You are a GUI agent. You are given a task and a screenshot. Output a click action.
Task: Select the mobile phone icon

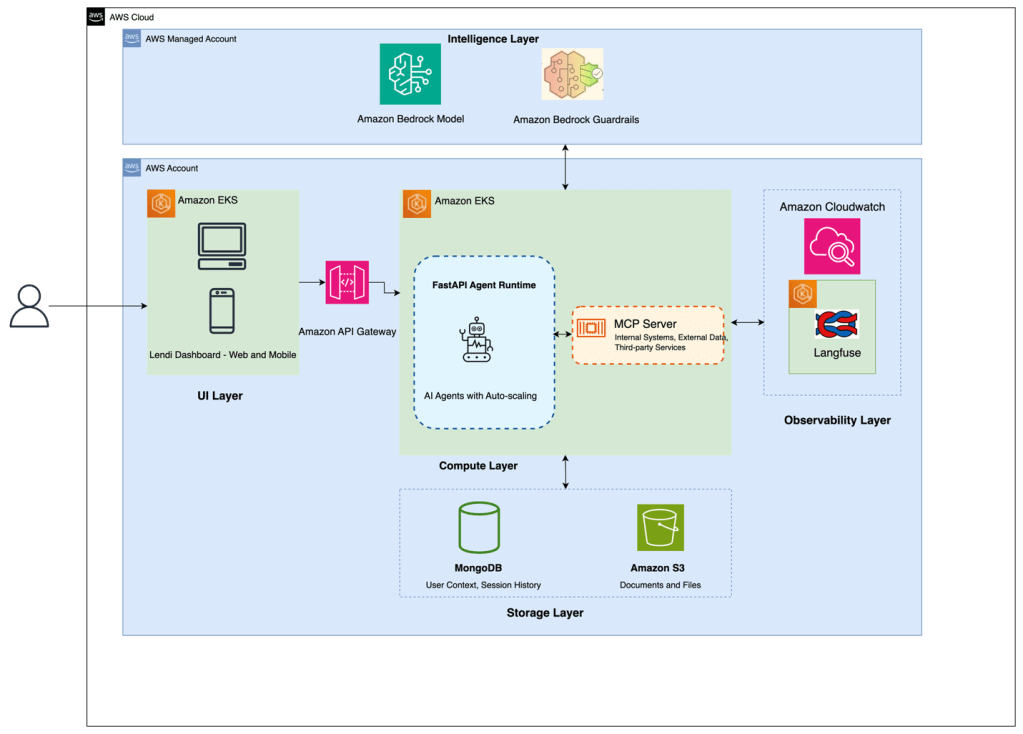point(221,310)
